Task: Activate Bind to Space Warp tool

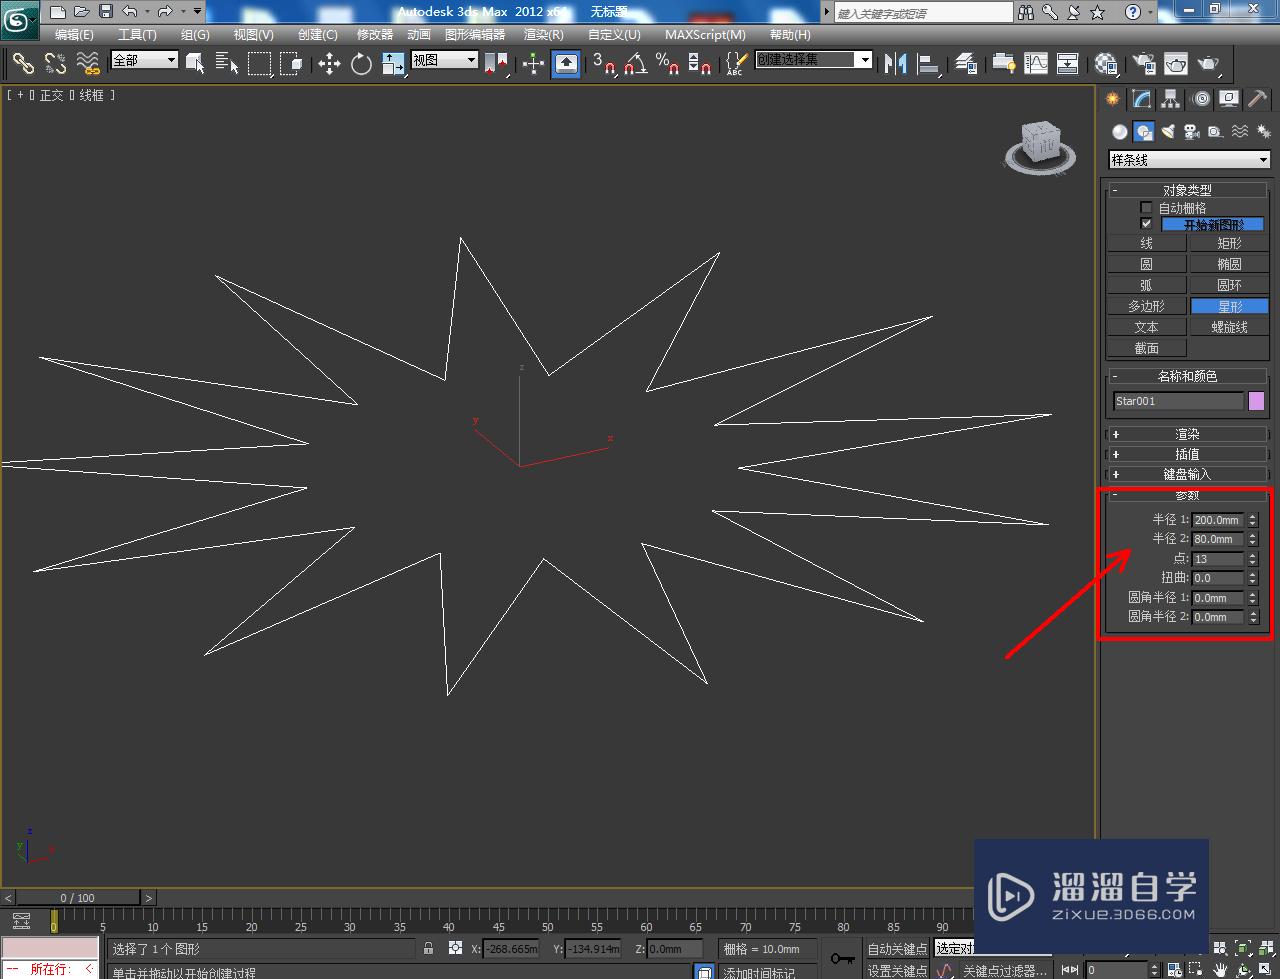Action: pos(89,63)
